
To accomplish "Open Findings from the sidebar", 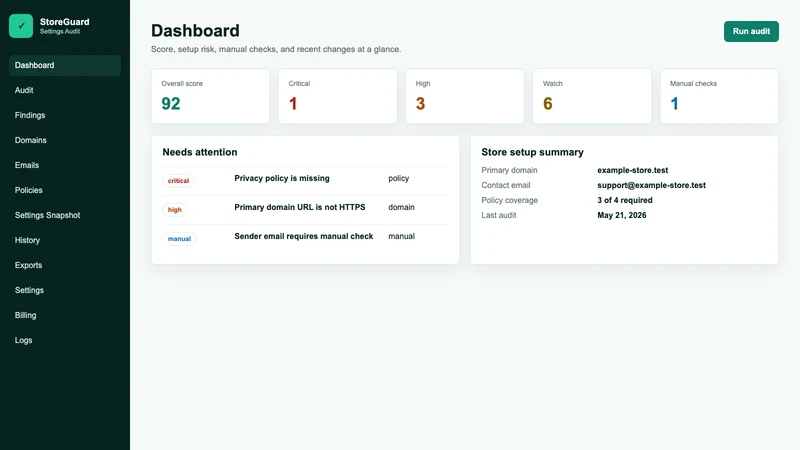I will [65, 115].
